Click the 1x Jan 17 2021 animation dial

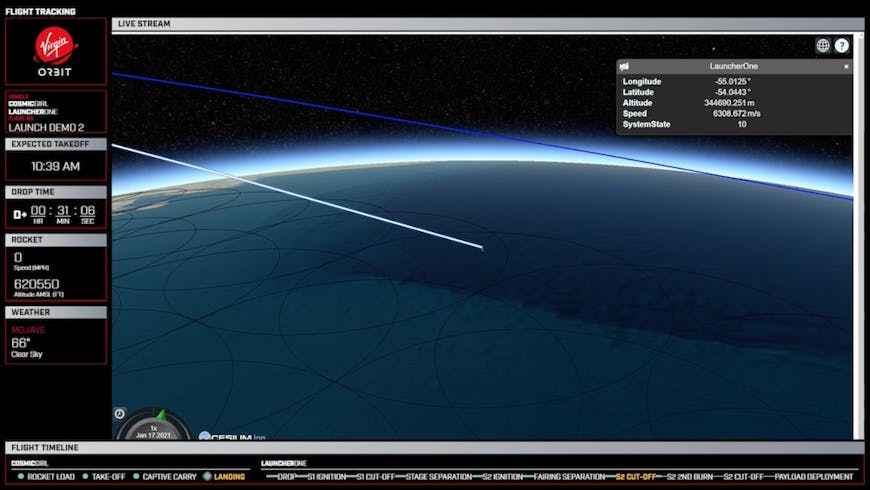154,427
